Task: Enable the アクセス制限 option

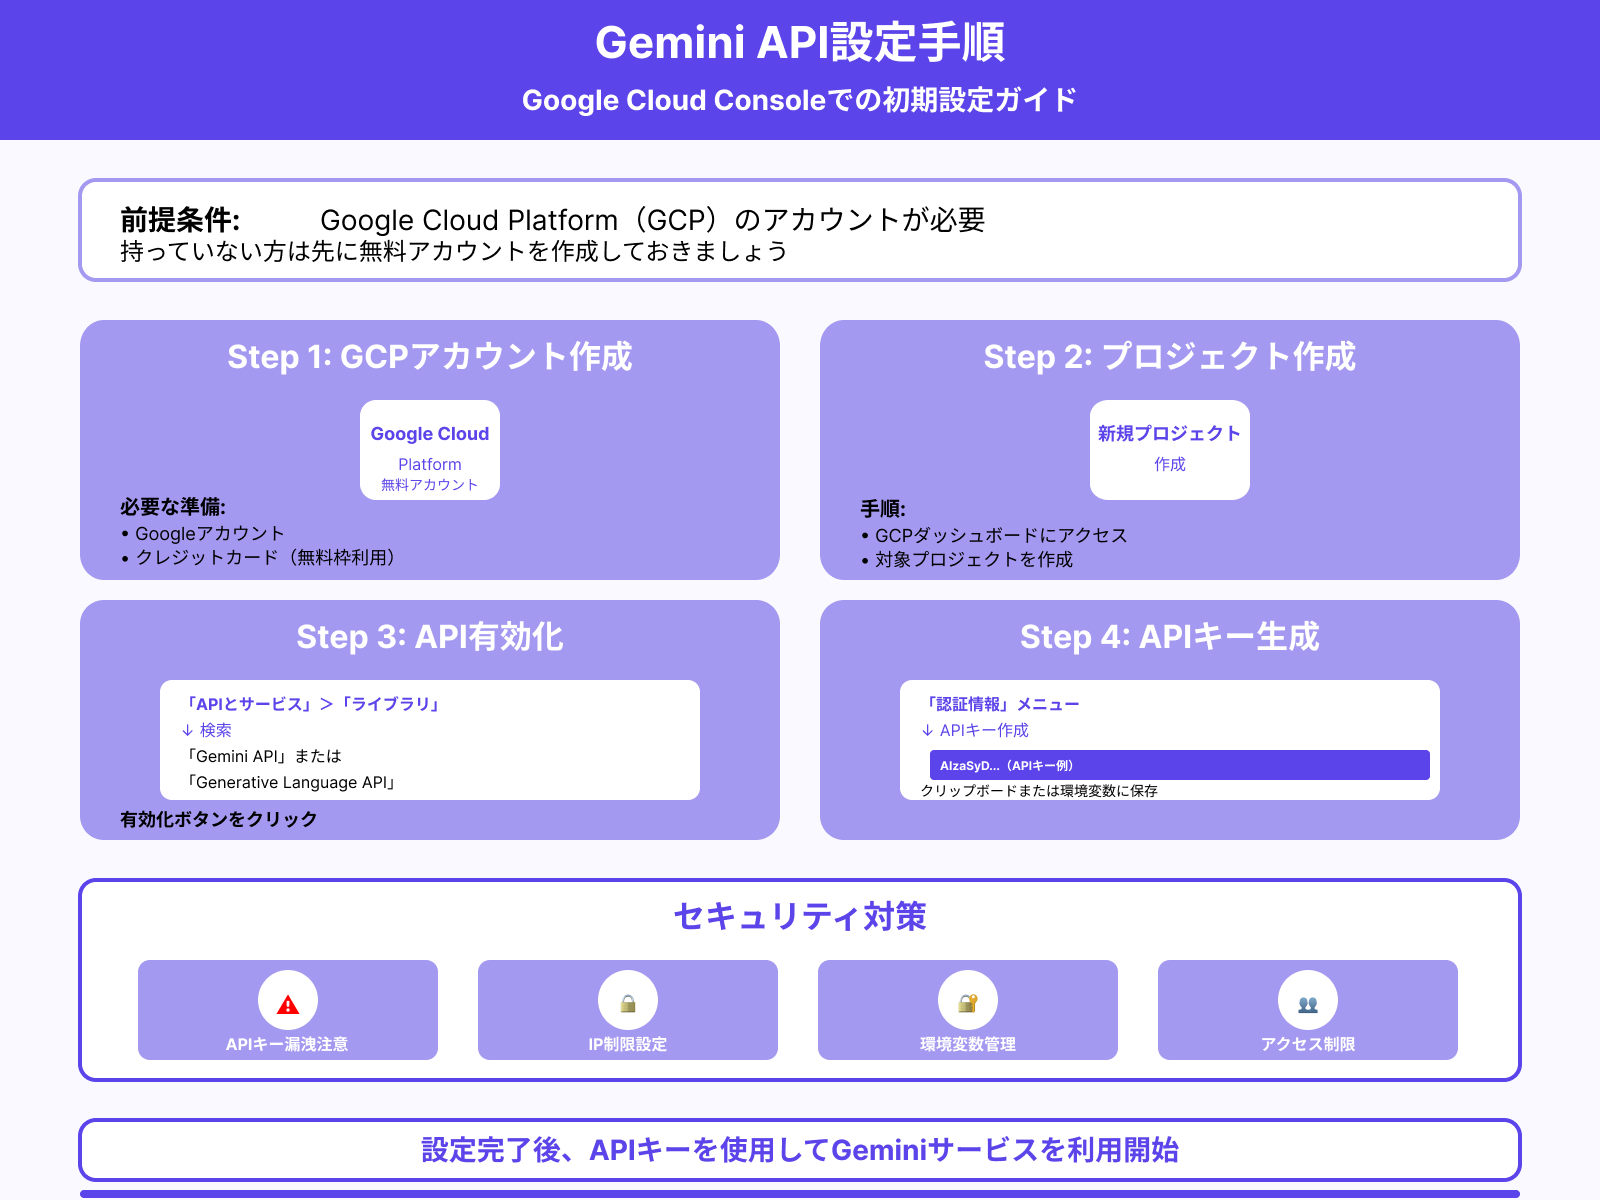Action: [x=1307, y=1010]
